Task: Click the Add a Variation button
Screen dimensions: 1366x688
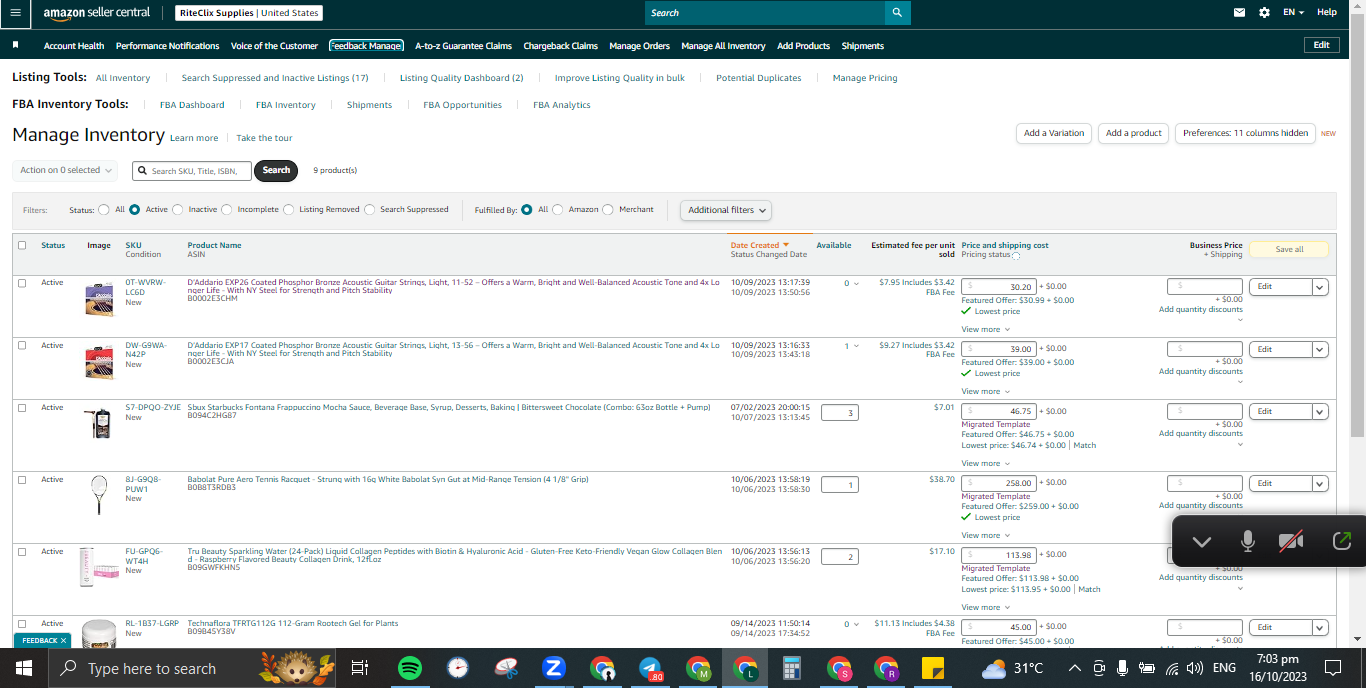Action: [x=1054, y=133]
